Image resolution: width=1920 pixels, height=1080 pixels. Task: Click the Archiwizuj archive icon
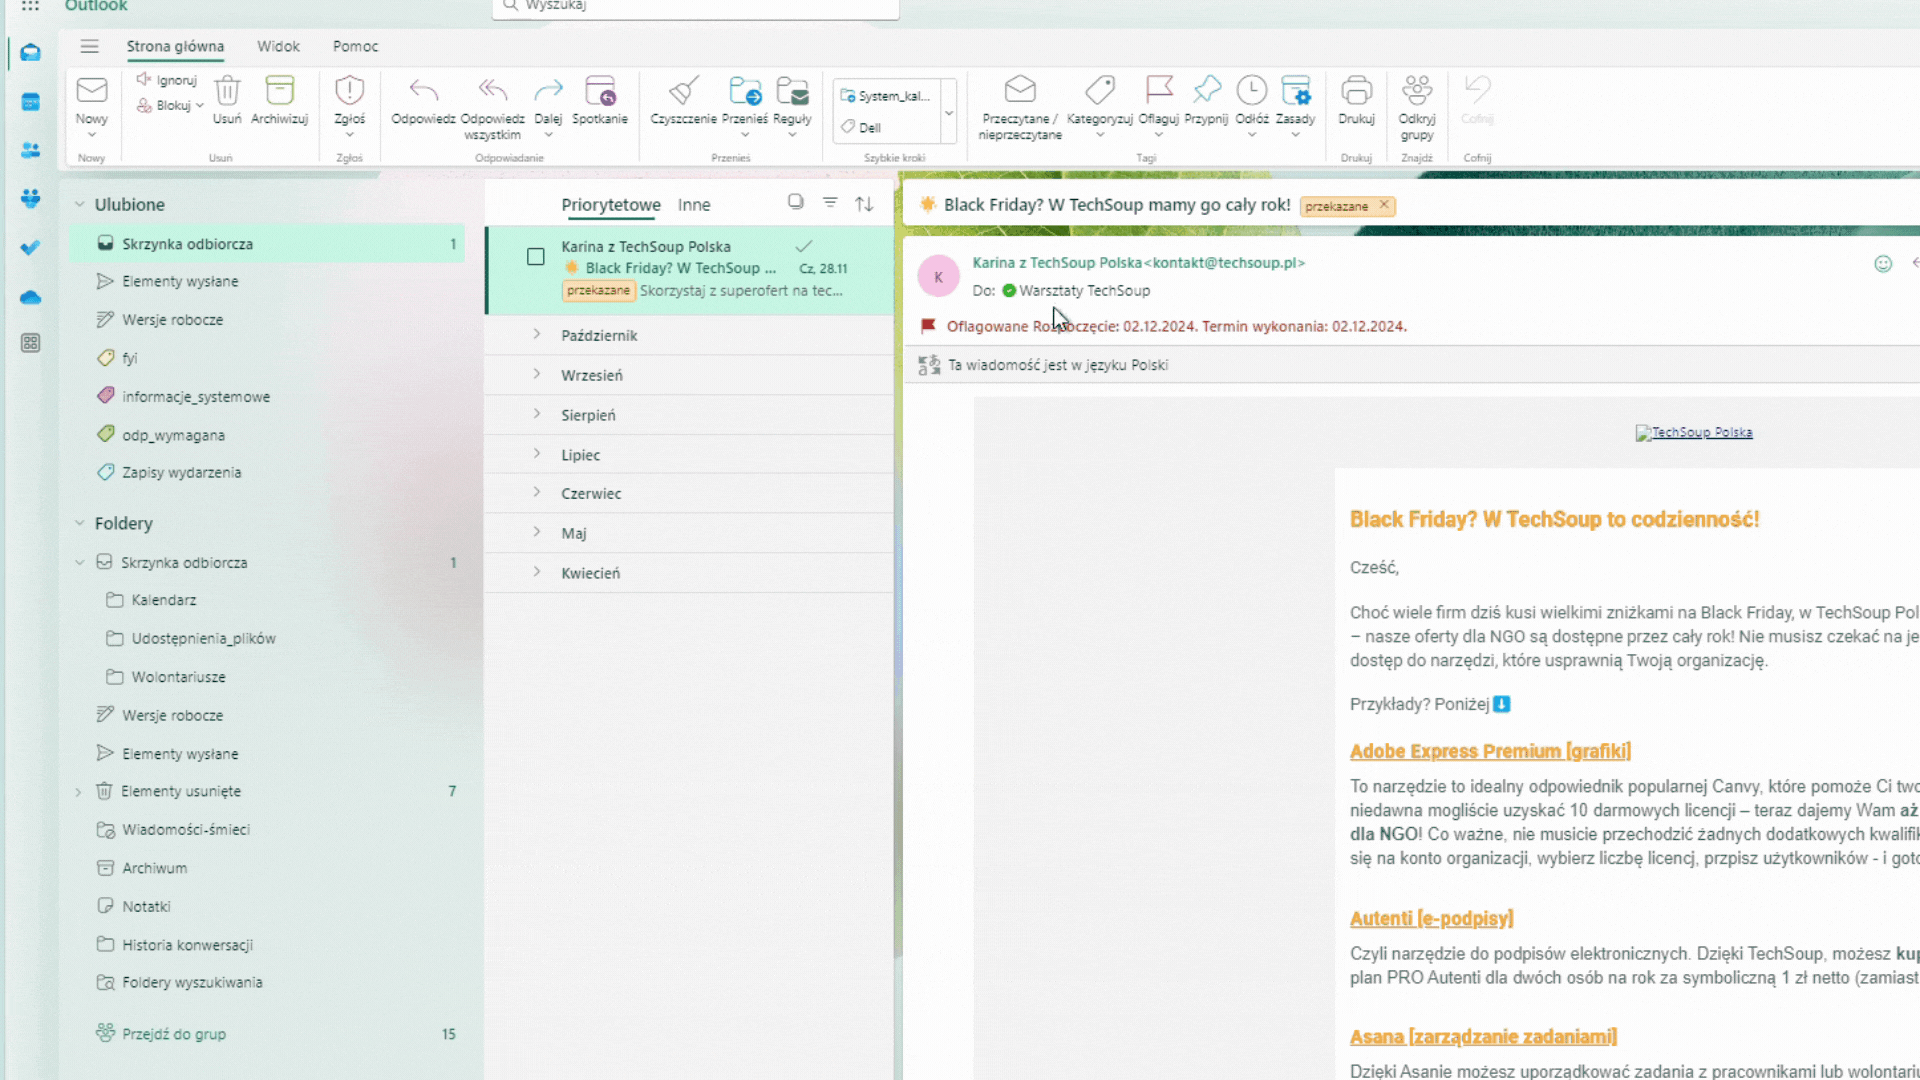coord(279,92)
